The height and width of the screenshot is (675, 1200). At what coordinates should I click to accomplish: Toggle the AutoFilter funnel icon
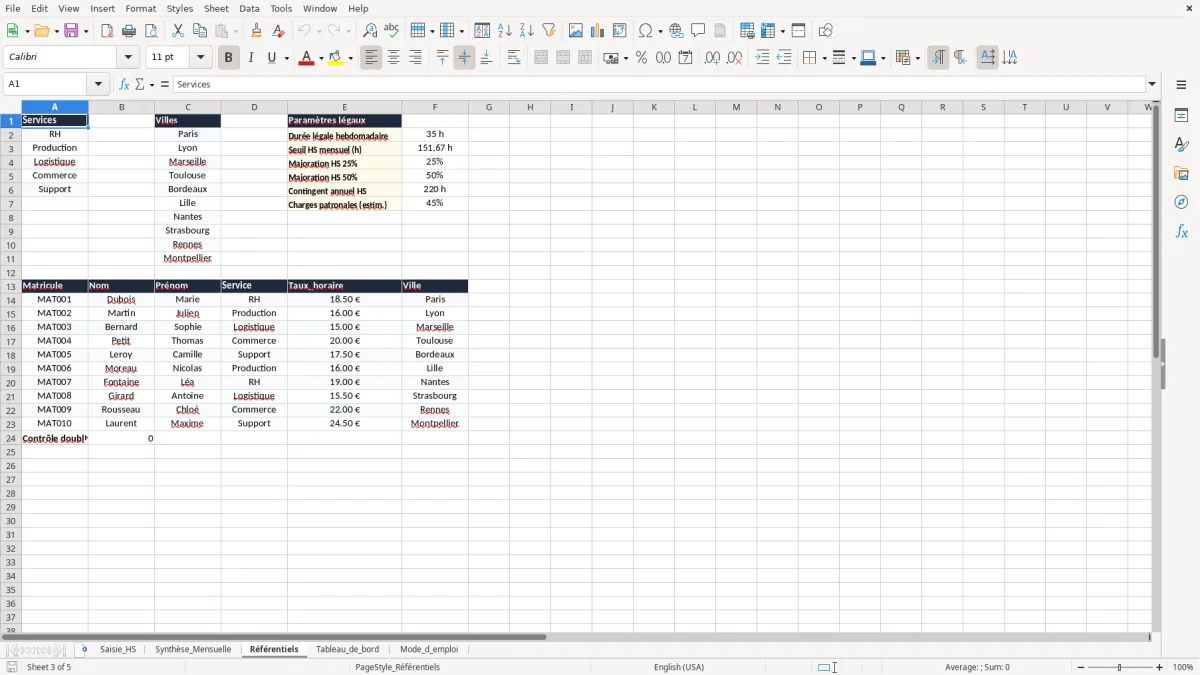[x=549, y=31]
